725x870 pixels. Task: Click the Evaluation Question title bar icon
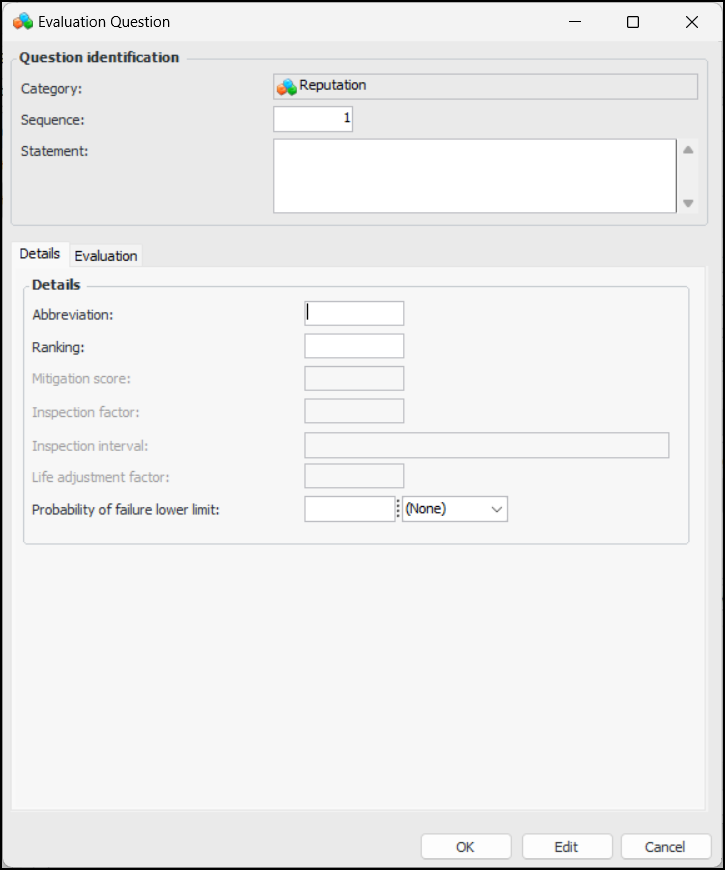click(23, 22)
